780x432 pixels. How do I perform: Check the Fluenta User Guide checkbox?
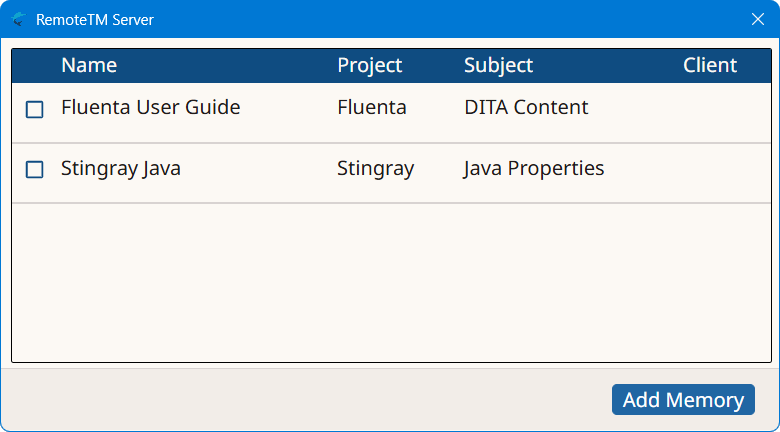(34, 109)
